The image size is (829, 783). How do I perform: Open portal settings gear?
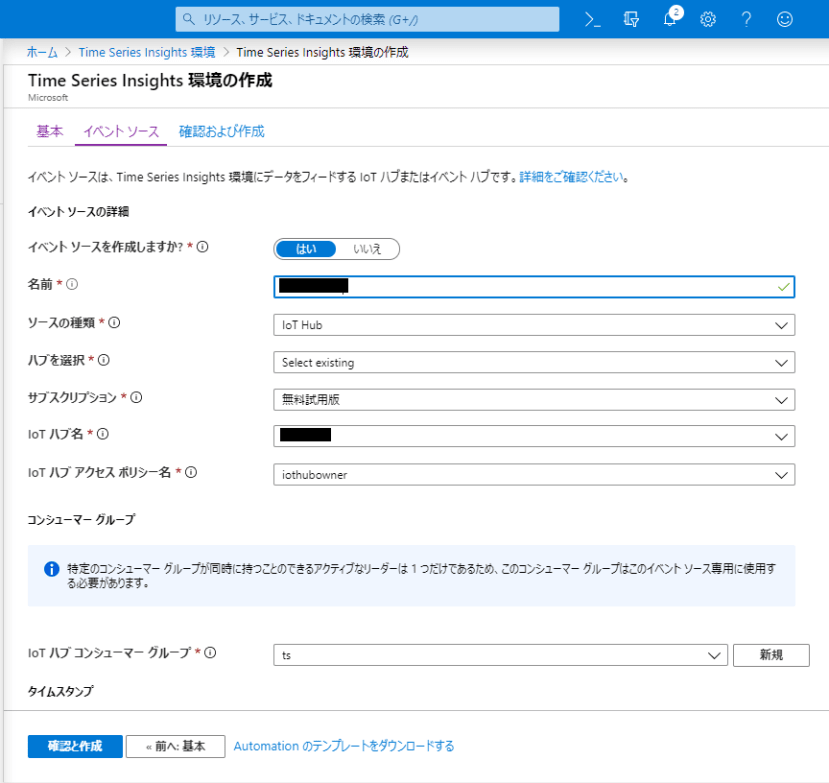(x=708, y=20)
